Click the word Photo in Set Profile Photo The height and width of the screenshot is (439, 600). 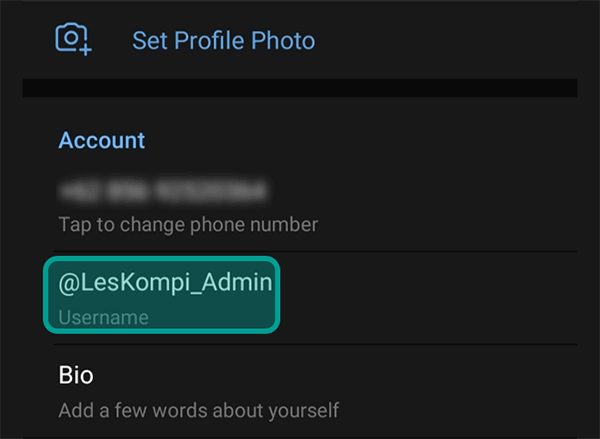pyautogui.click(x=283, y=40)
